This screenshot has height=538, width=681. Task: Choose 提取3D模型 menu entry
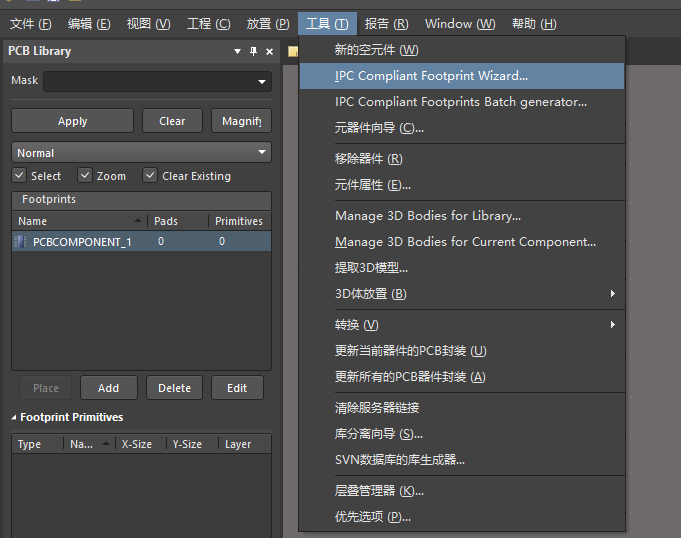click(x=462, y=268)
